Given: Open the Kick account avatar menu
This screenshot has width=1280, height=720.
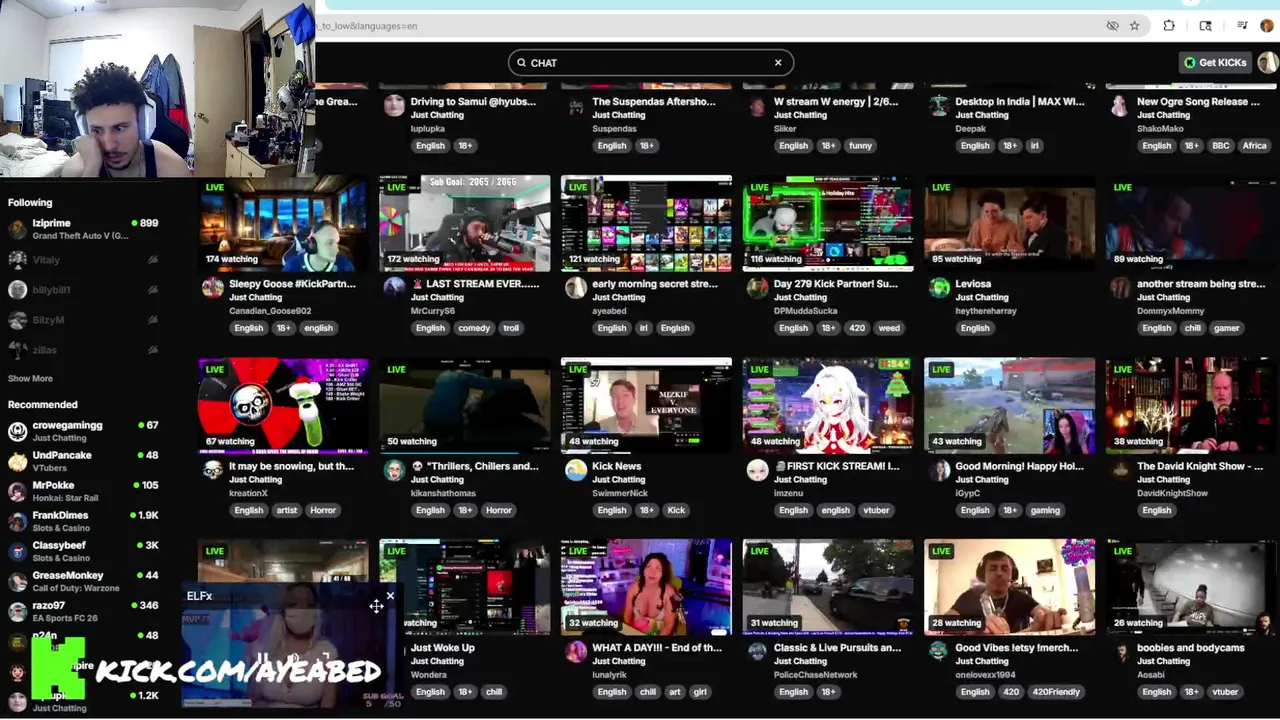Looking at the screenshot, I should 1268,62.
